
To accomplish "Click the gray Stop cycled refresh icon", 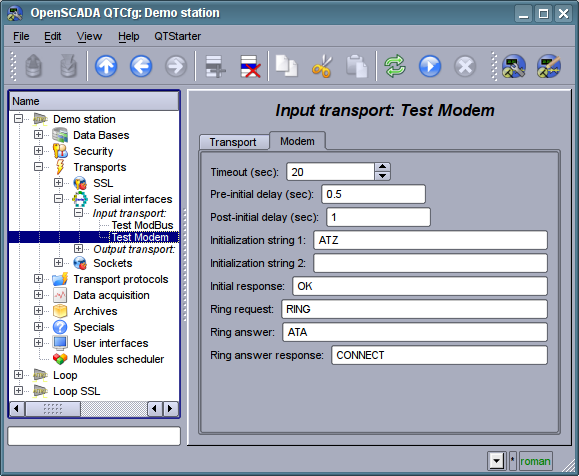I will coord(465,66).
